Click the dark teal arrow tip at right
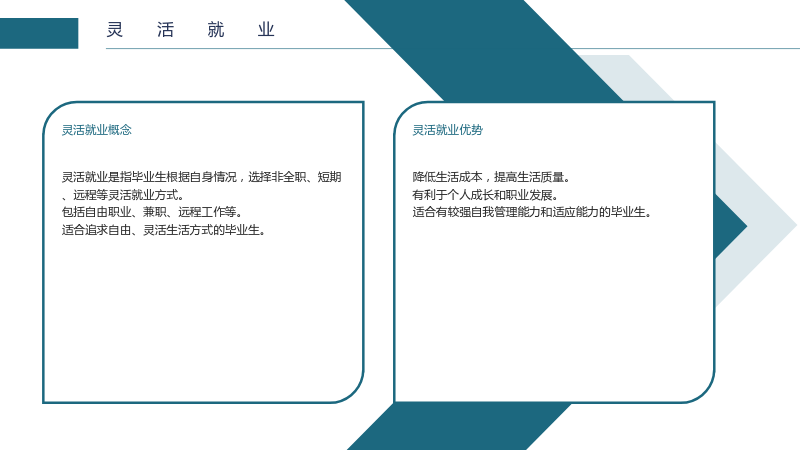Screen dimensions: 800x450 (730, 226)
